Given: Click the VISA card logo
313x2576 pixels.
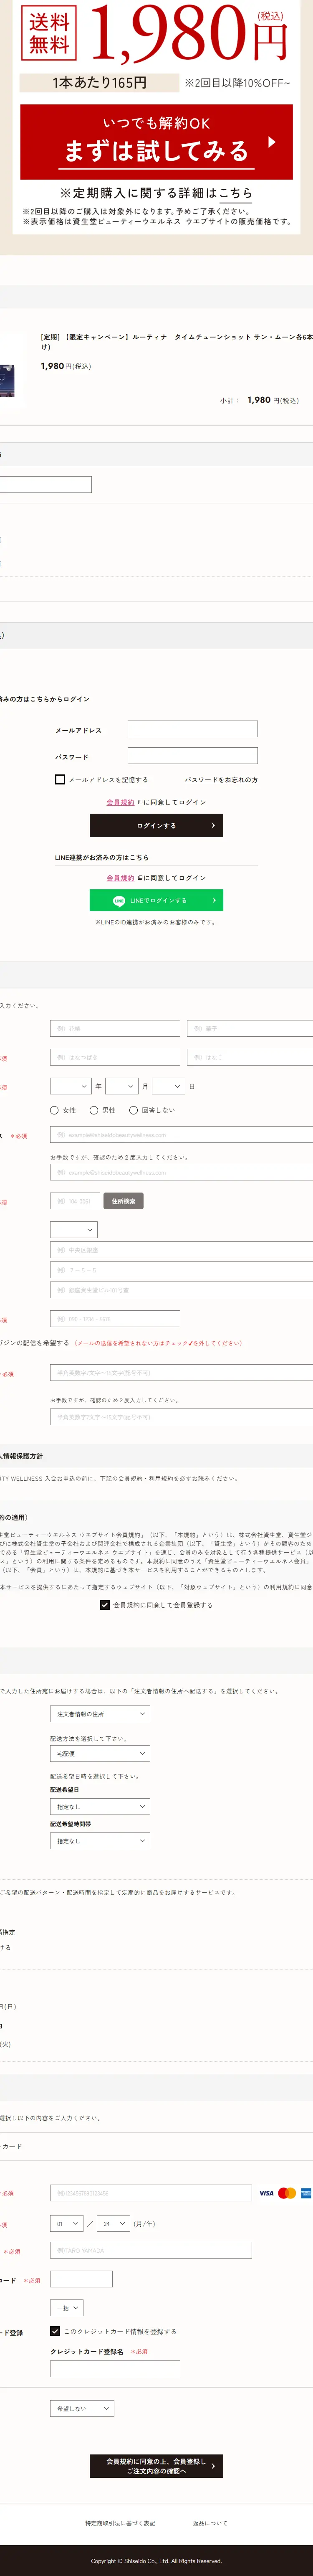Looking at the screenshot, I should tap(266, 2193).
